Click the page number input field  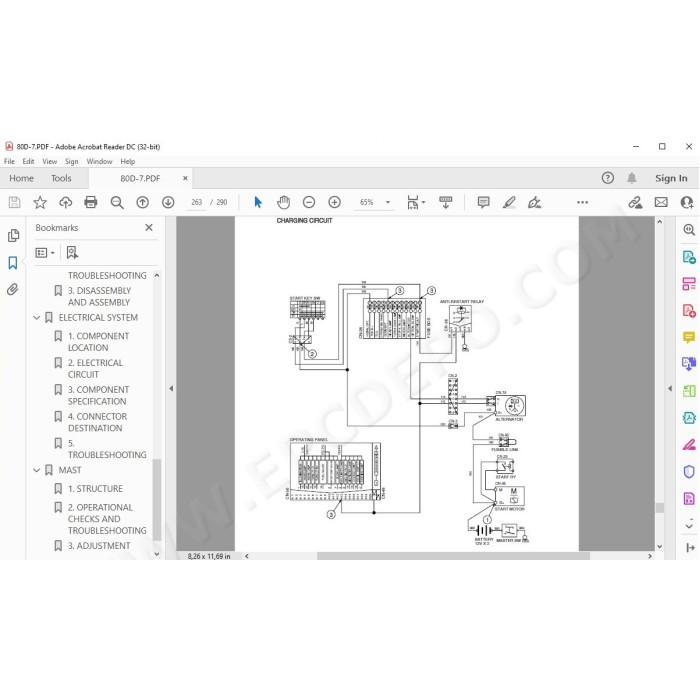(196, 202)
